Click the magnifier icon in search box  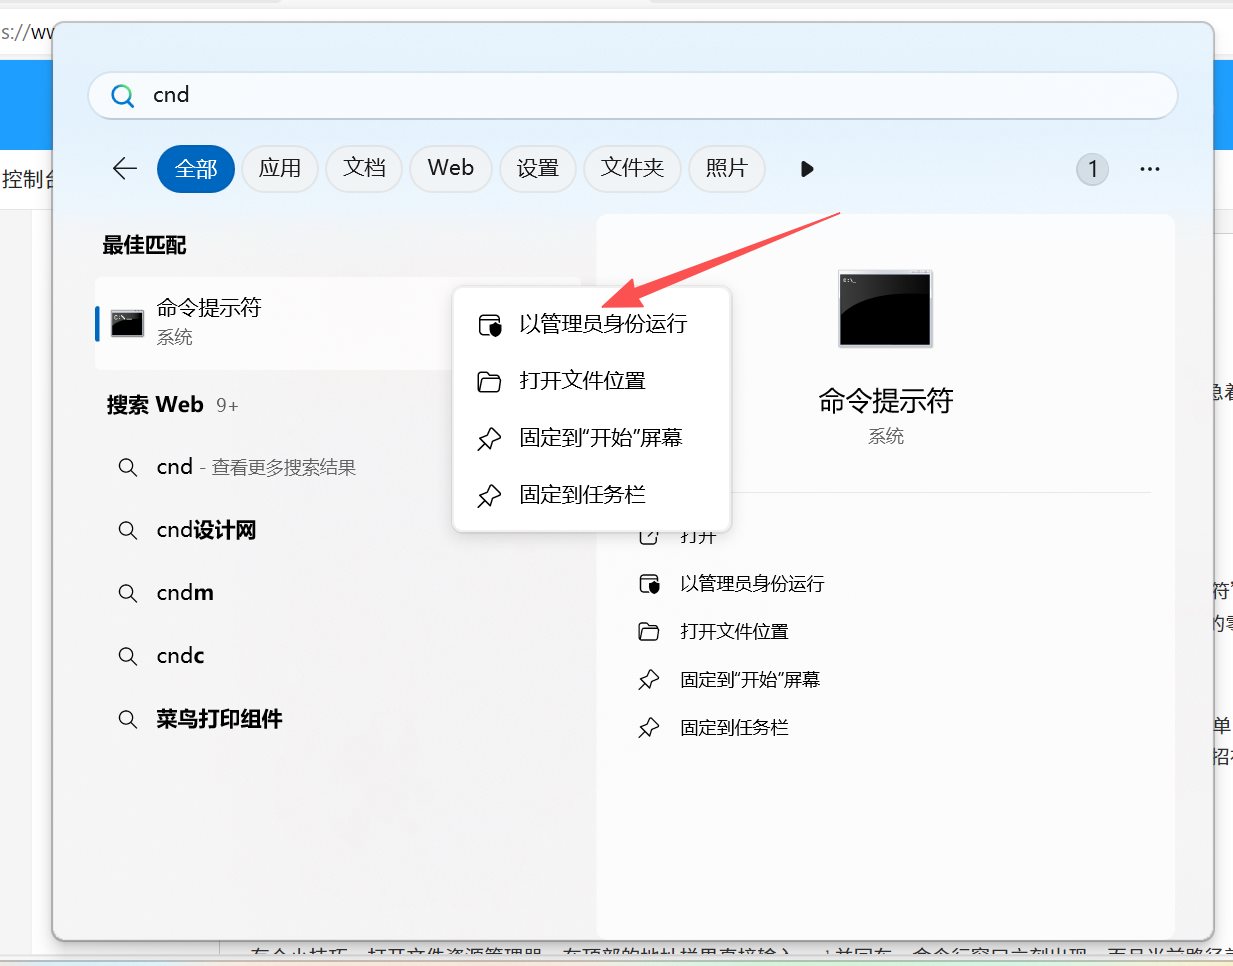click(x=122, y=96)
